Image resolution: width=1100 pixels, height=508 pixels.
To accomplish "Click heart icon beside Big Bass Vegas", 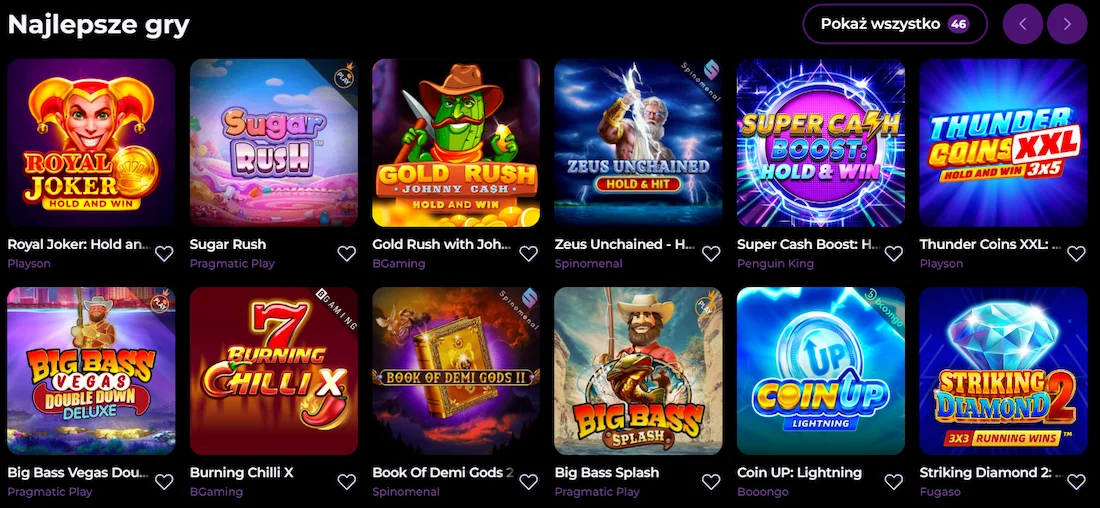I will pyautogui.click(x=164, y=481).
